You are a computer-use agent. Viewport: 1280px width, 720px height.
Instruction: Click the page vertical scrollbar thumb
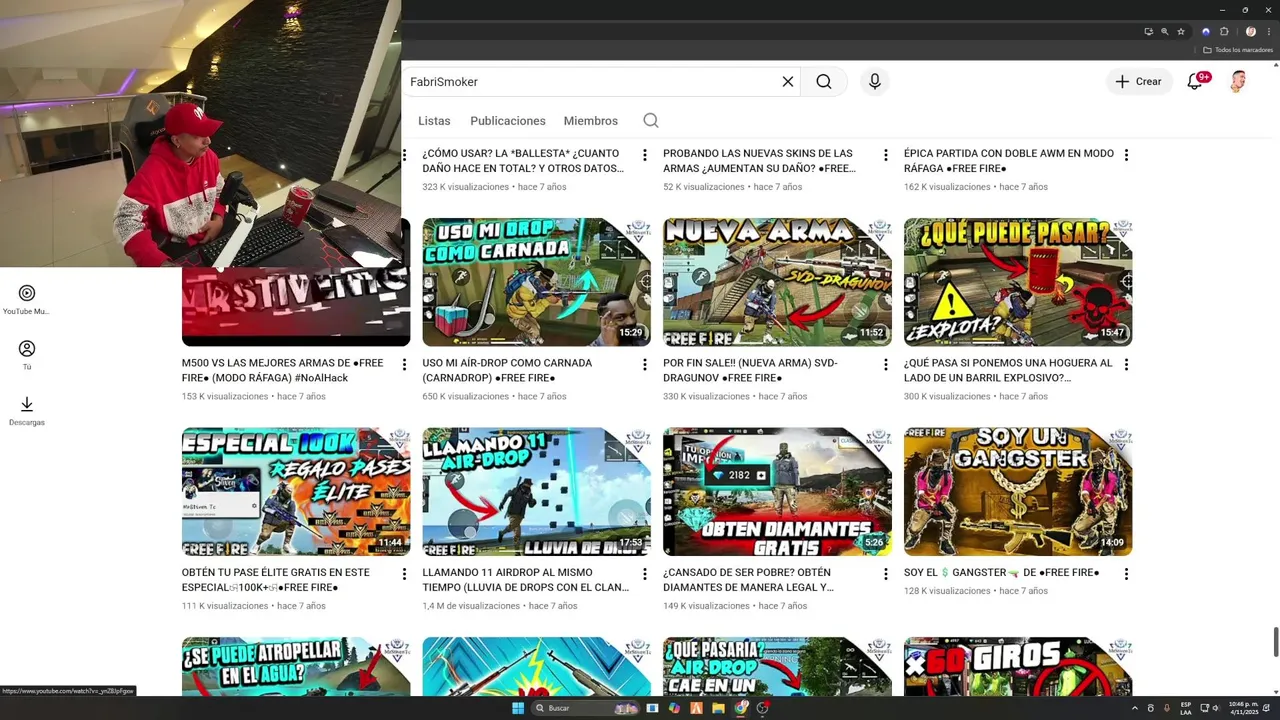pyautogui.click(x=1275, y=642)
